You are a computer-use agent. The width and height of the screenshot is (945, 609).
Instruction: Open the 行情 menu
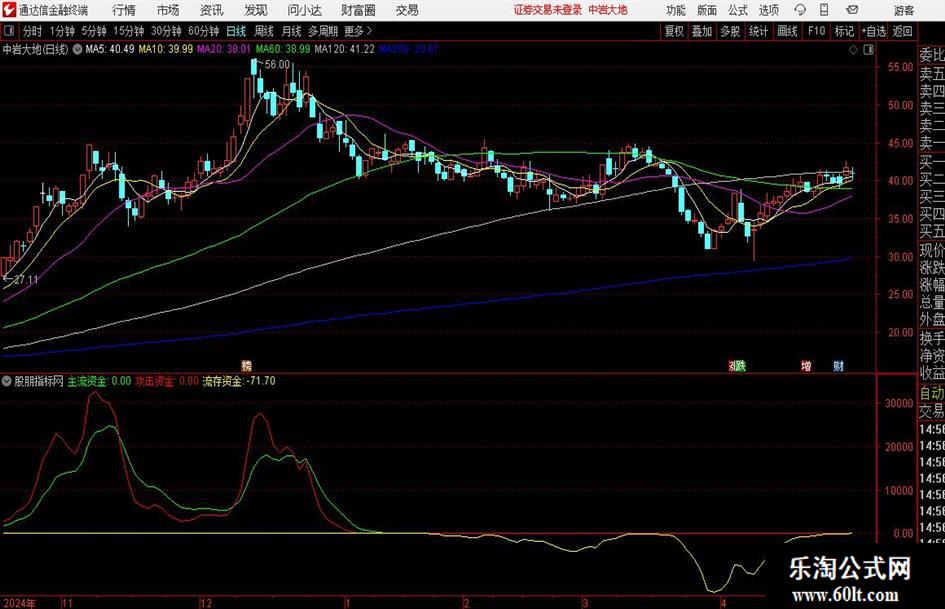click(x=124, y=10)
